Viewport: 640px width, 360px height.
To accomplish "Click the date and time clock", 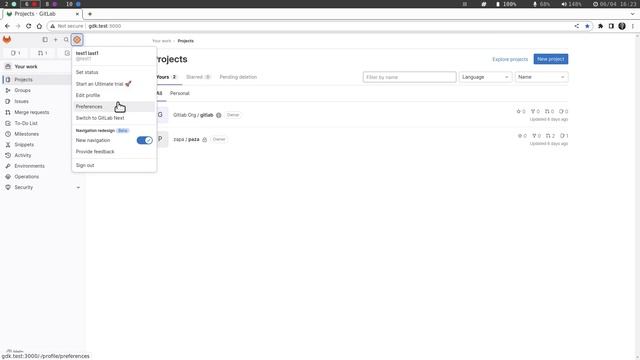I will [614, 4].
